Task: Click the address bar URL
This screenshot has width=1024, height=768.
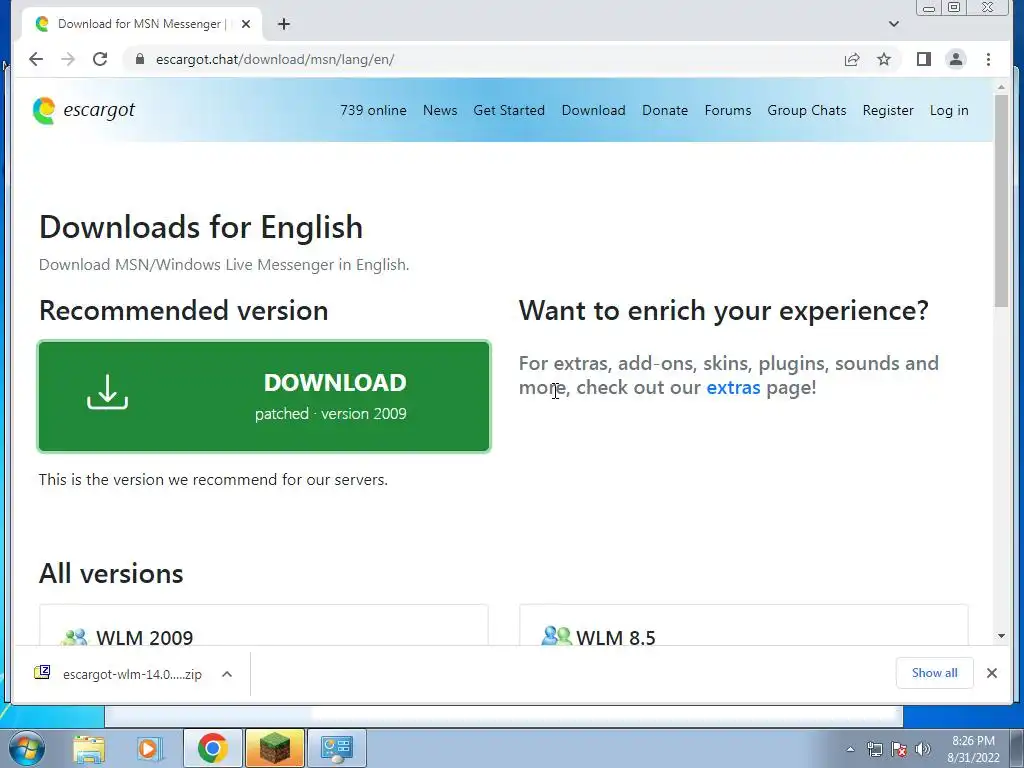Action: tap(275, 59)
